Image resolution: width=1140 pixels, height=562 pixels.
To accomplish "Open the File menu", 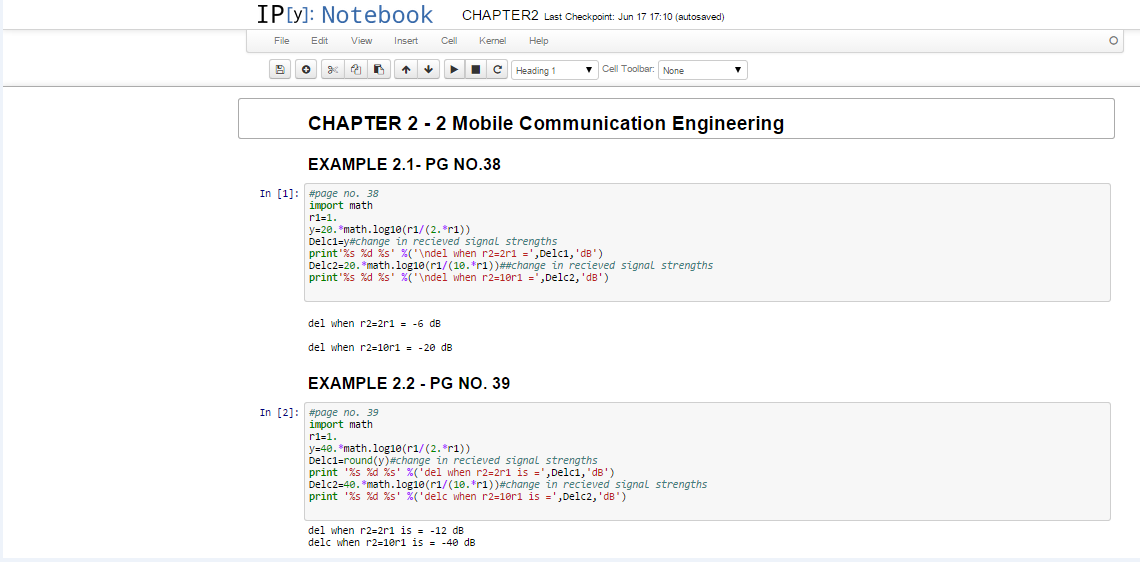I will coord(282,41).
